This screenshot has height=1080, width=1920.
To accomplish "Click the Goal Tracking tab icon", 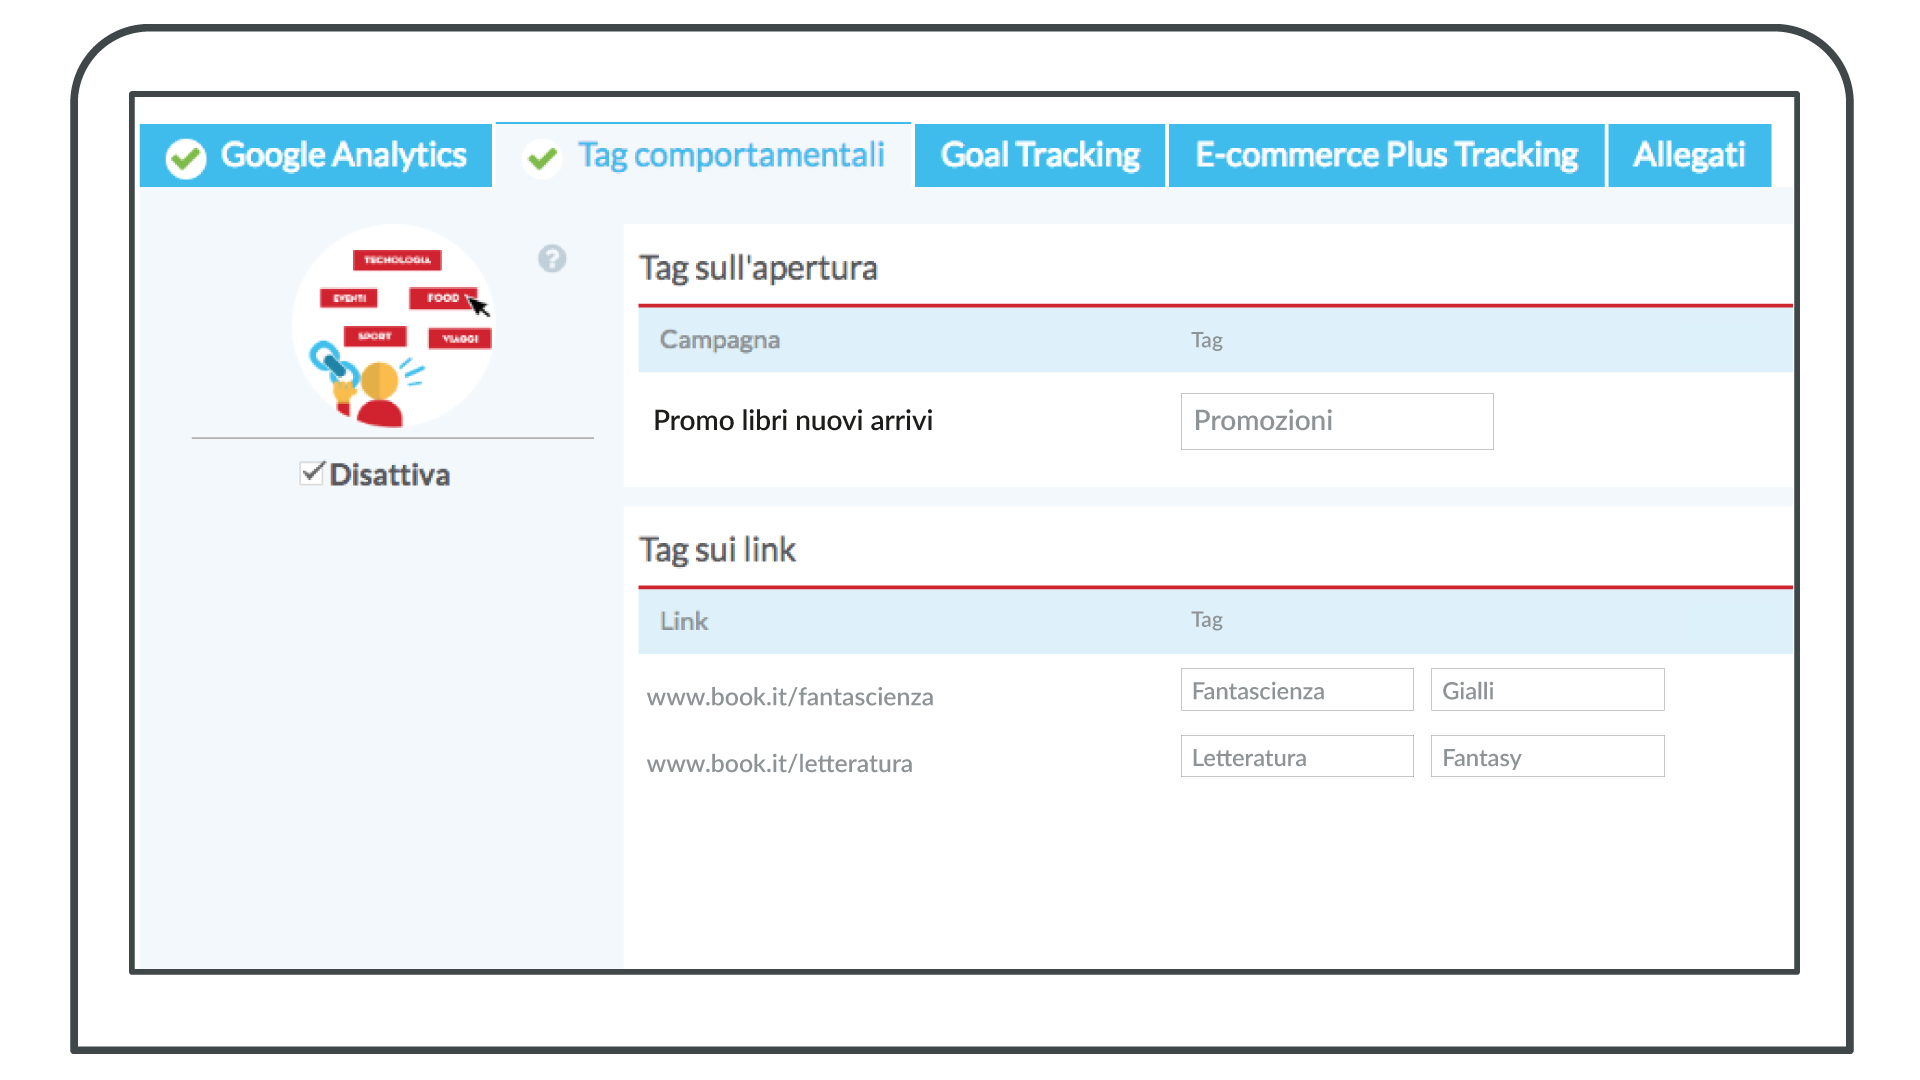I will tap(1040, 154).
